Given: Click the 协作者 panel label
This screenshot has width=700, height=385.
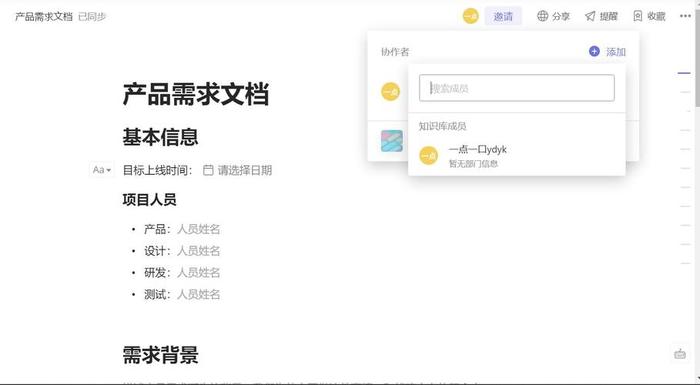Looking at the screenshot, I should coord(395,52).
